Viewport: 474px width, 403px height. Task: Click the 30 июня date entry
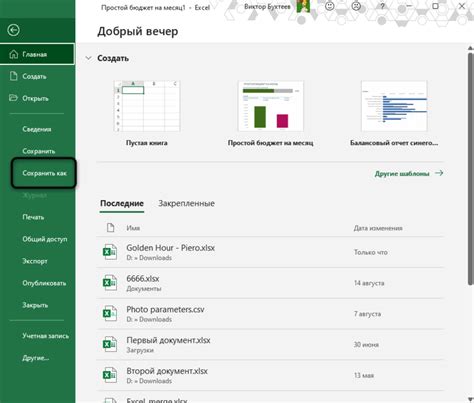366,344
